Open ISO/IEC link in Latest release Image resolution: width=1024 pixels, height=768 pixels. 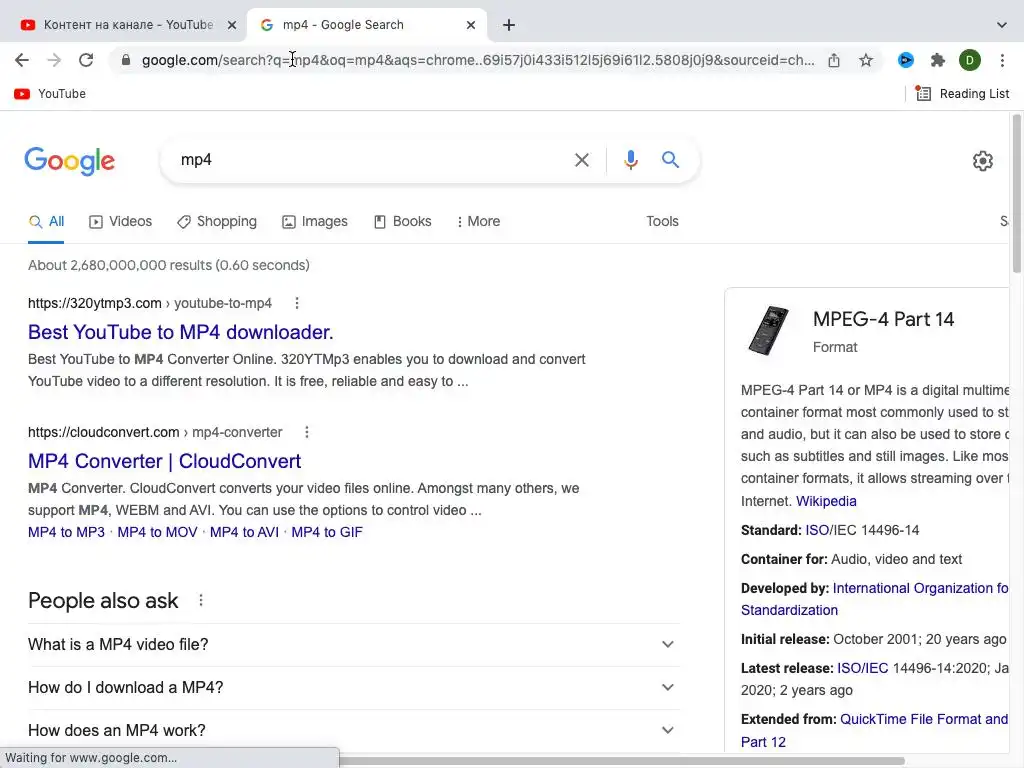pos(863,668)
